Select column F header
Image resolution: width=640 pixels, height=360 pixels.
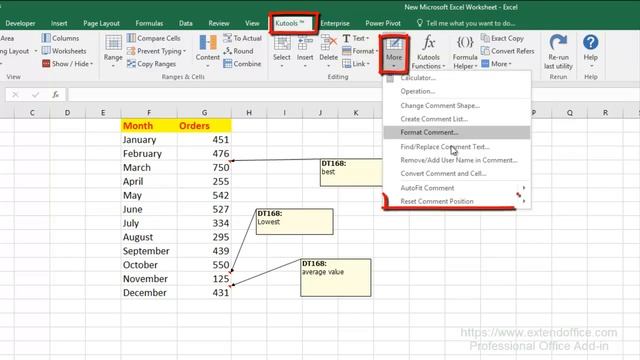tap(149, 113)
